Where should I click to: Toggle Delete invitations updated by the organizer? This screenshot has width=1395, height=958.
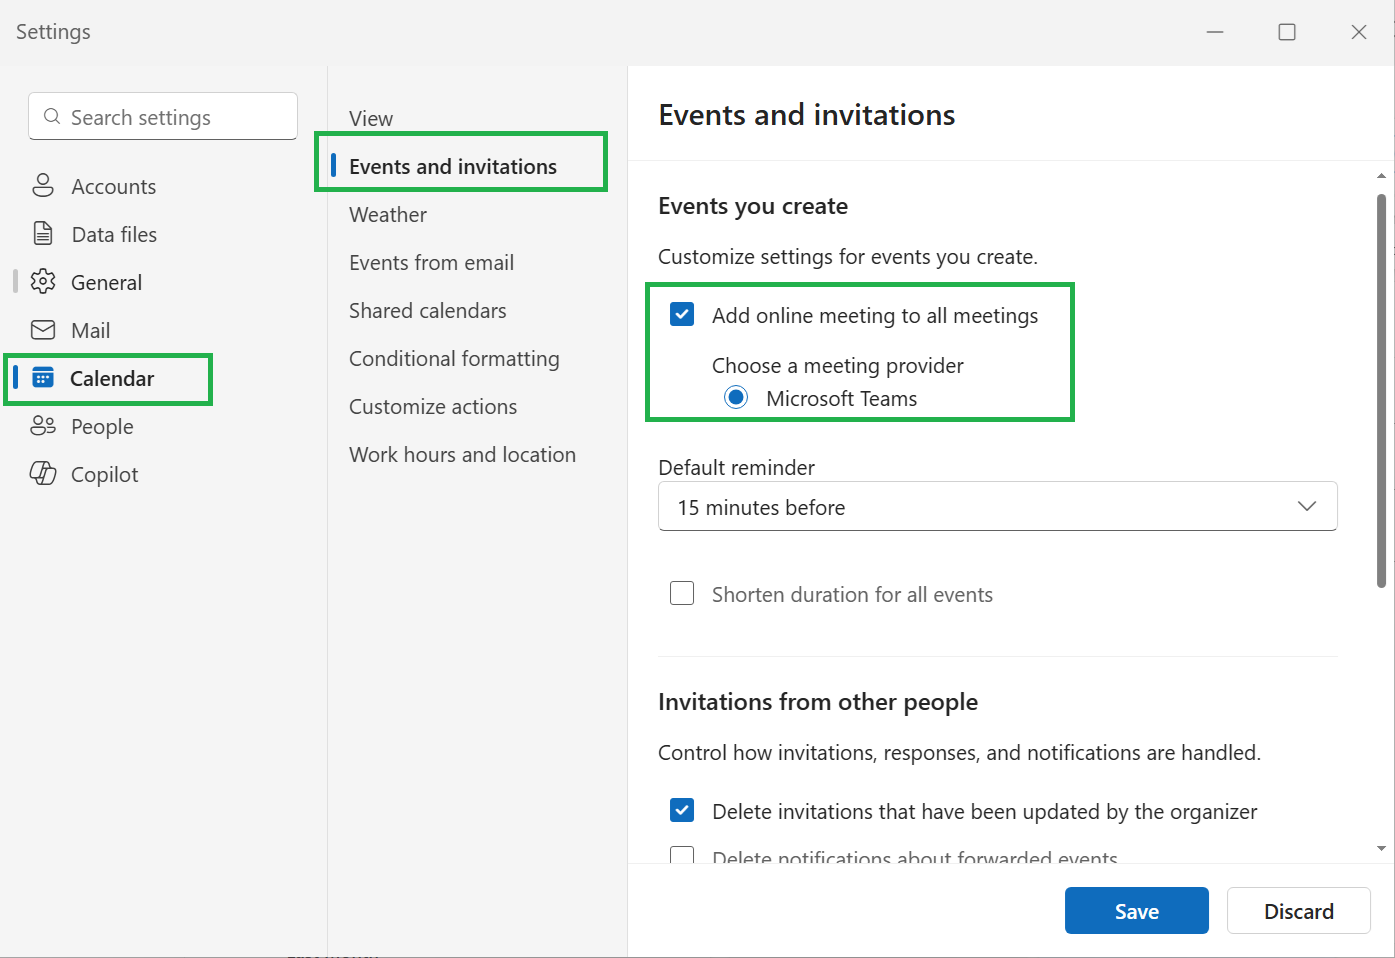(682, 810)
